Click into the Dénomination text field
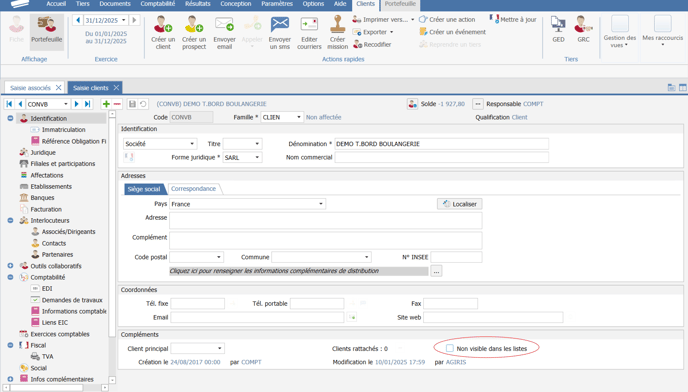 pos(441,144)
